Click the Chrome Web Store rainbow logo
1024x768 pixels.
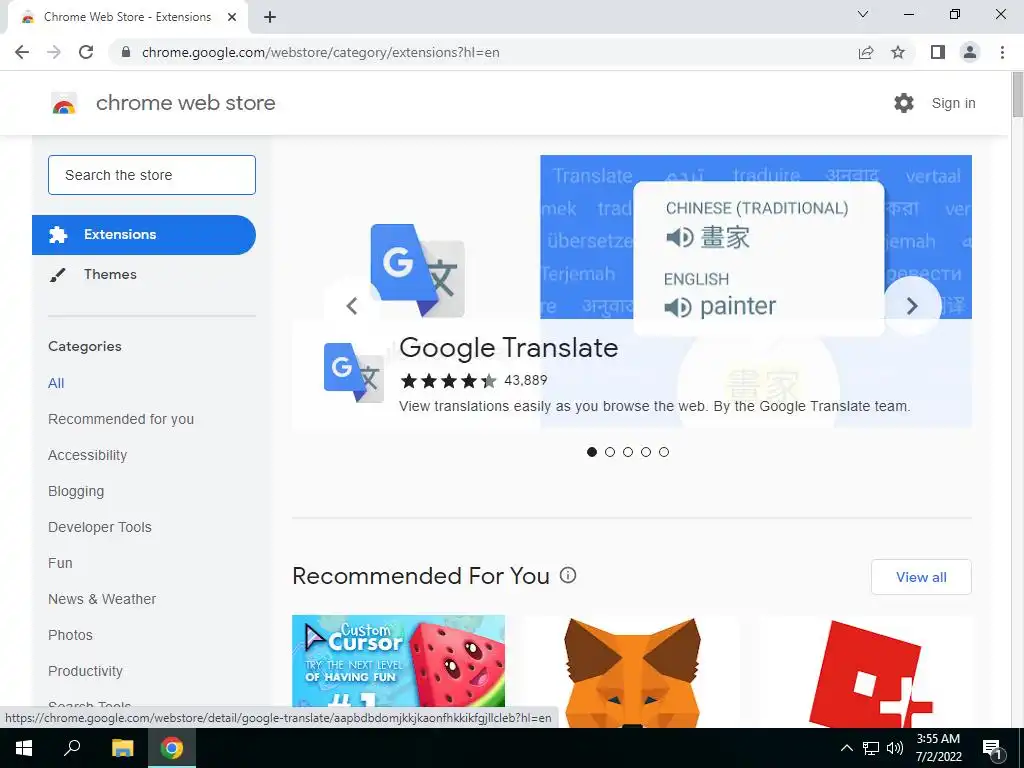tap(64, 103)
